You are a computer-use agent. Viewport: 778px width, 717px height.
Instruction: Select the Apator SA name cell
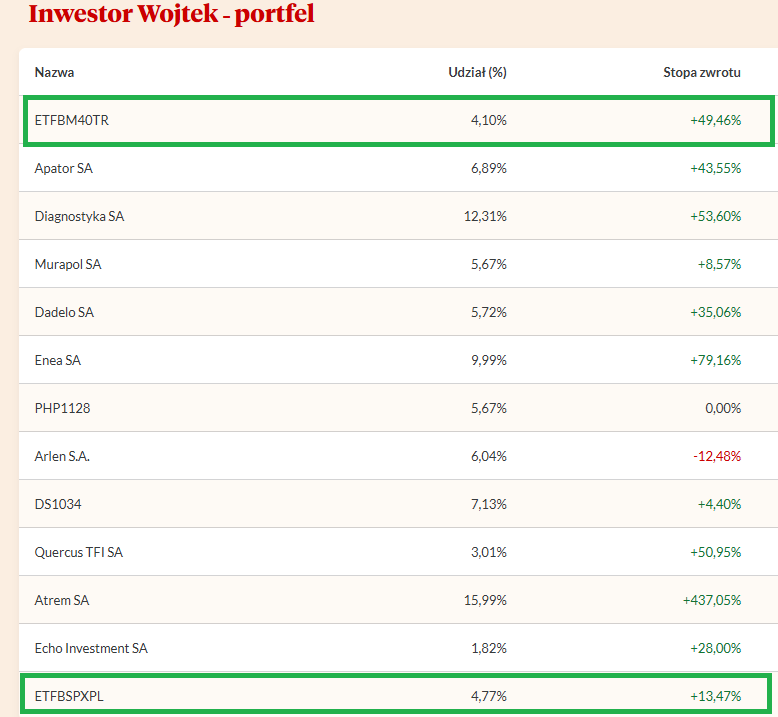point(64,169)
